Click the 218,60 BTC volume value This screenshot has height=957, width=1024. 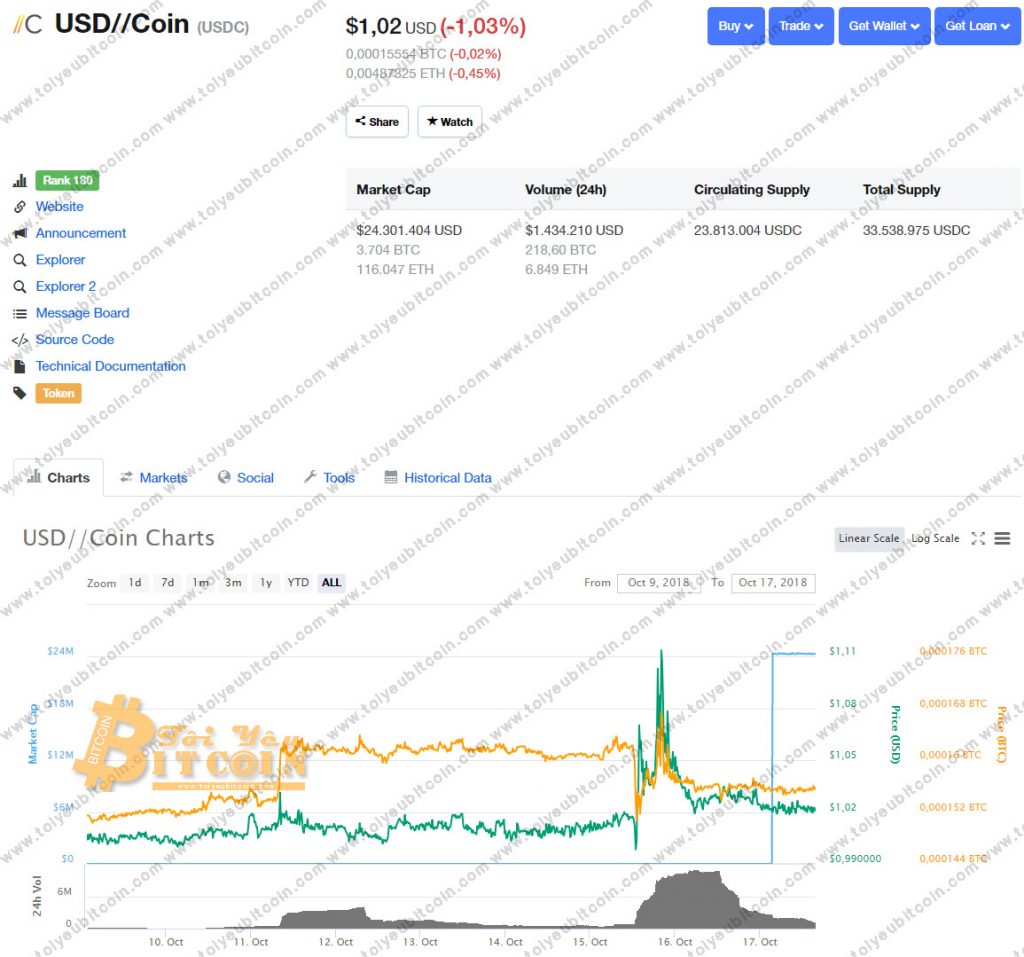point(560,250)
